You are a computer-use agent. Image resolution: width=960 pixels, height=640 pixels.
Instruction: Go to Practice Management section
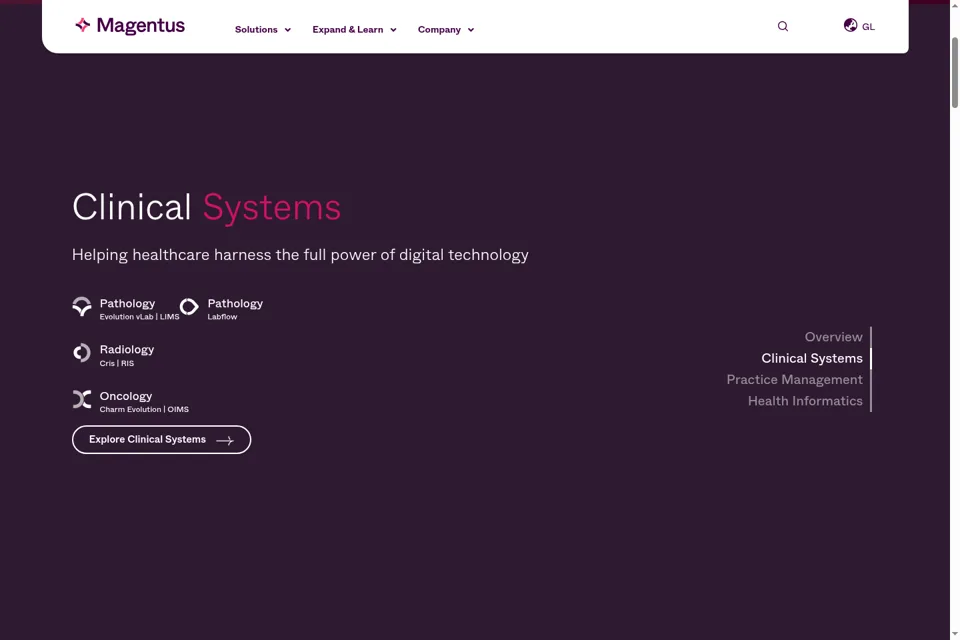794,380
